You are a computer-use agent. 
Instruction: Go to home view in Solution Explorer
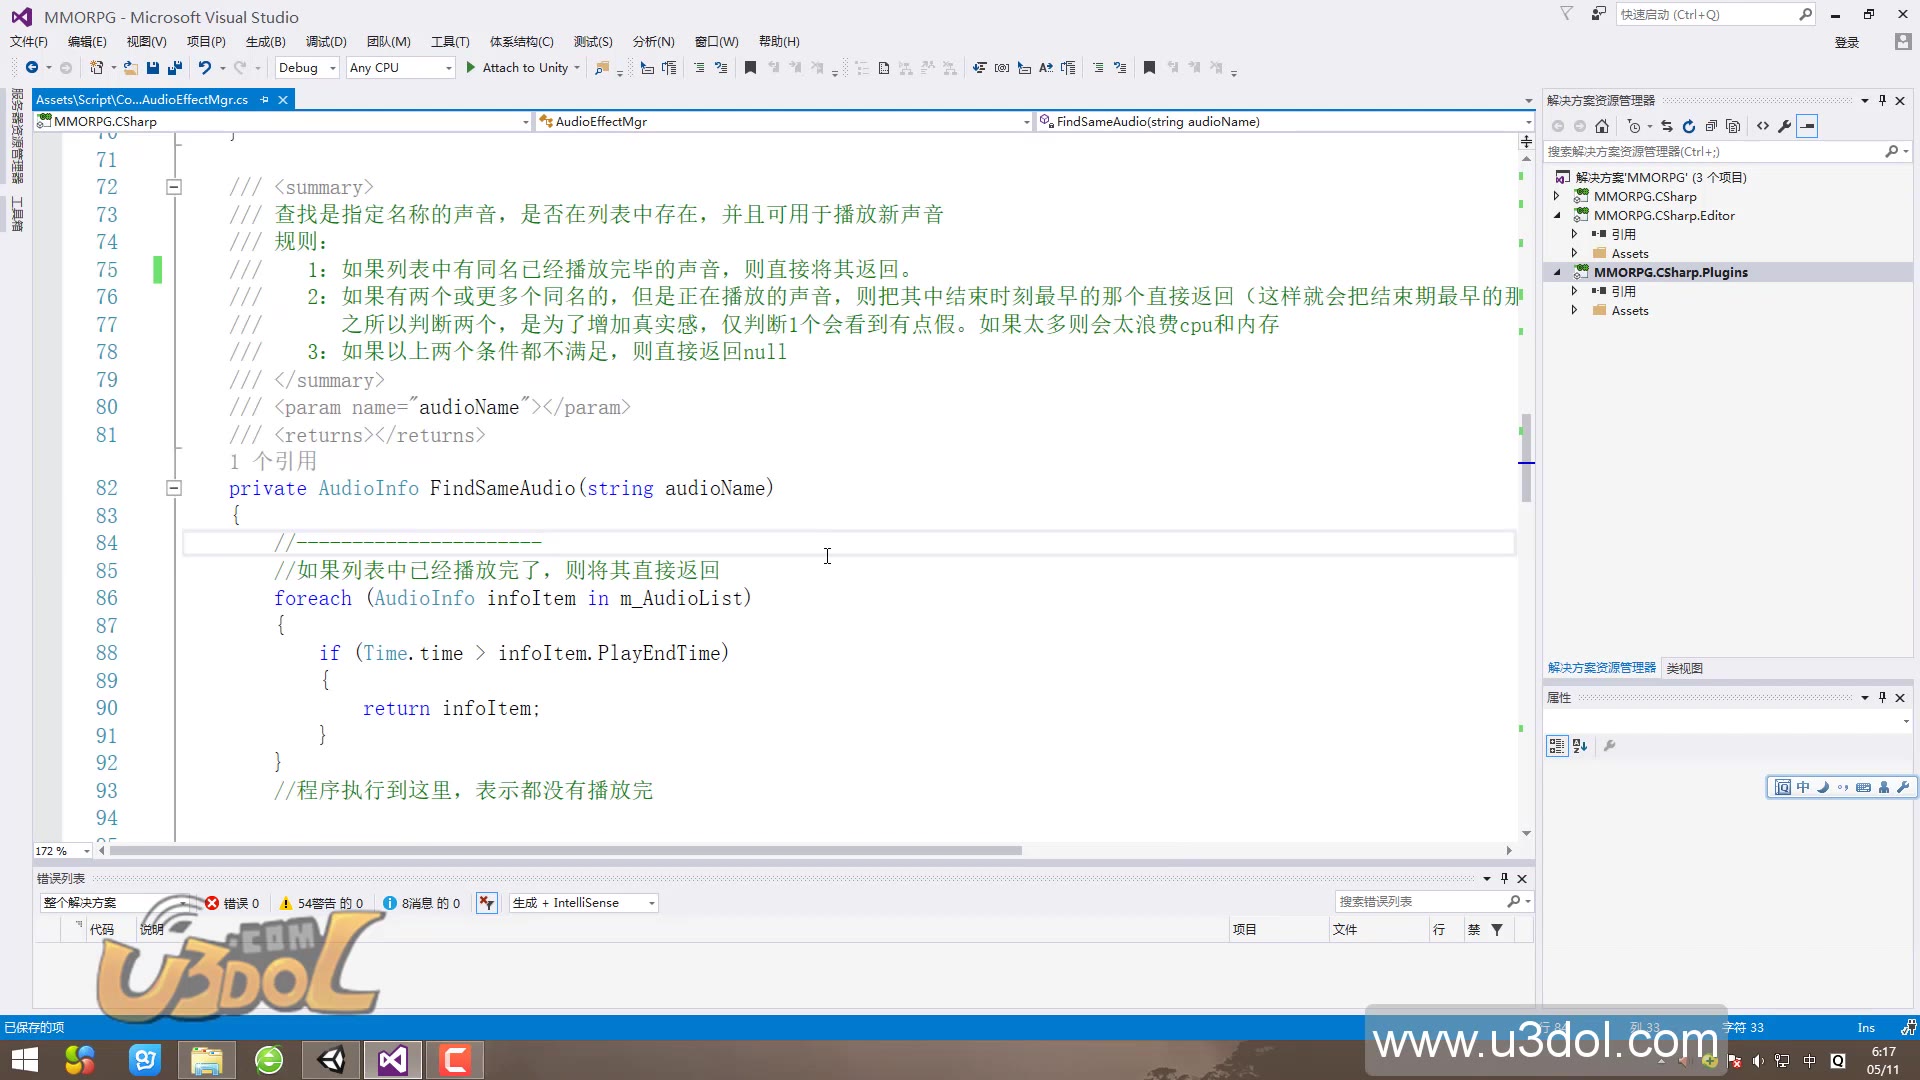point(1603,126)
